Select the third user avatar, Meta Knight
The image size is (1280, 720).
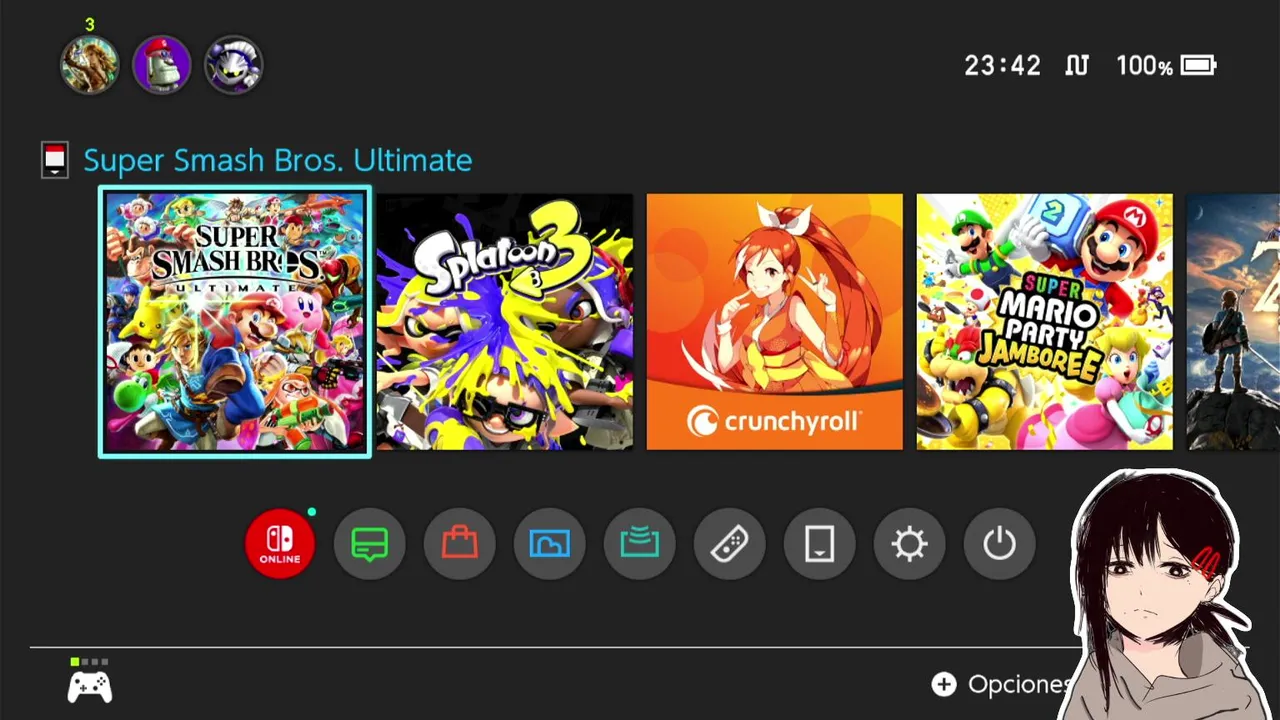click(234, 65)
